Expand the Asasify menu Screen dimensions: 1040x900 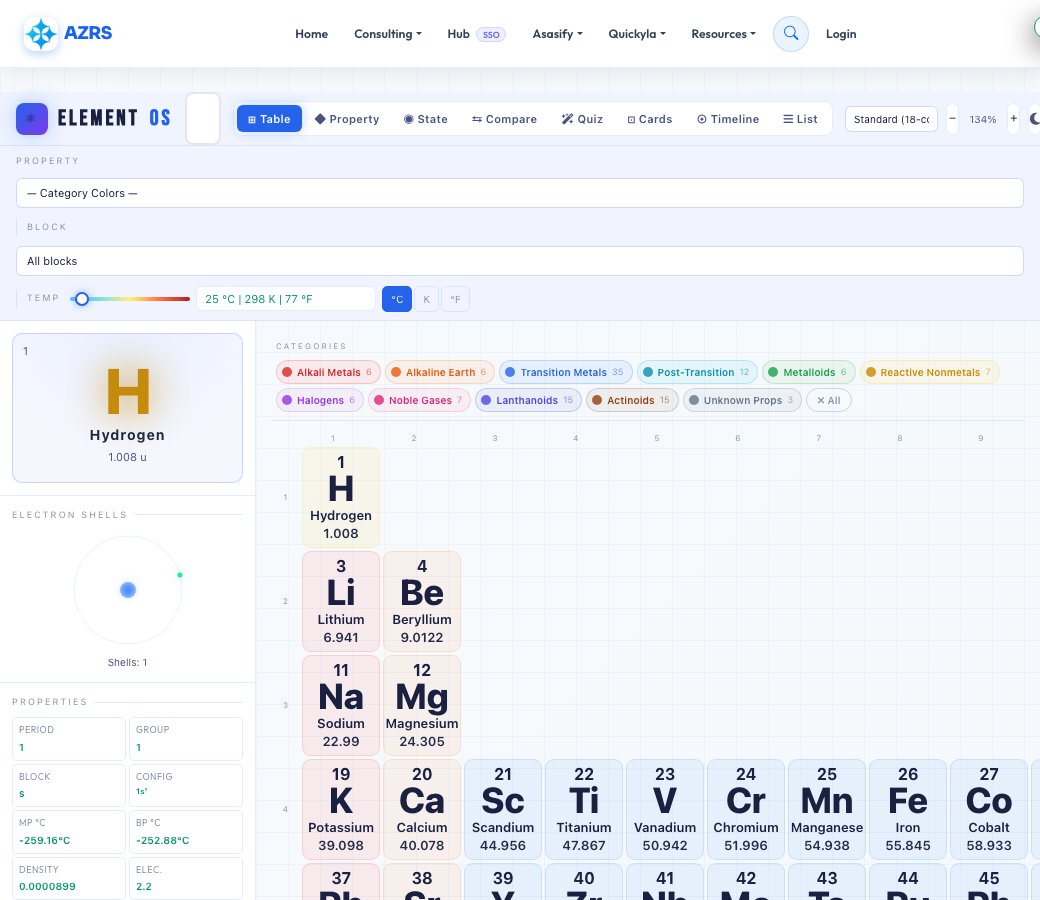557,34
